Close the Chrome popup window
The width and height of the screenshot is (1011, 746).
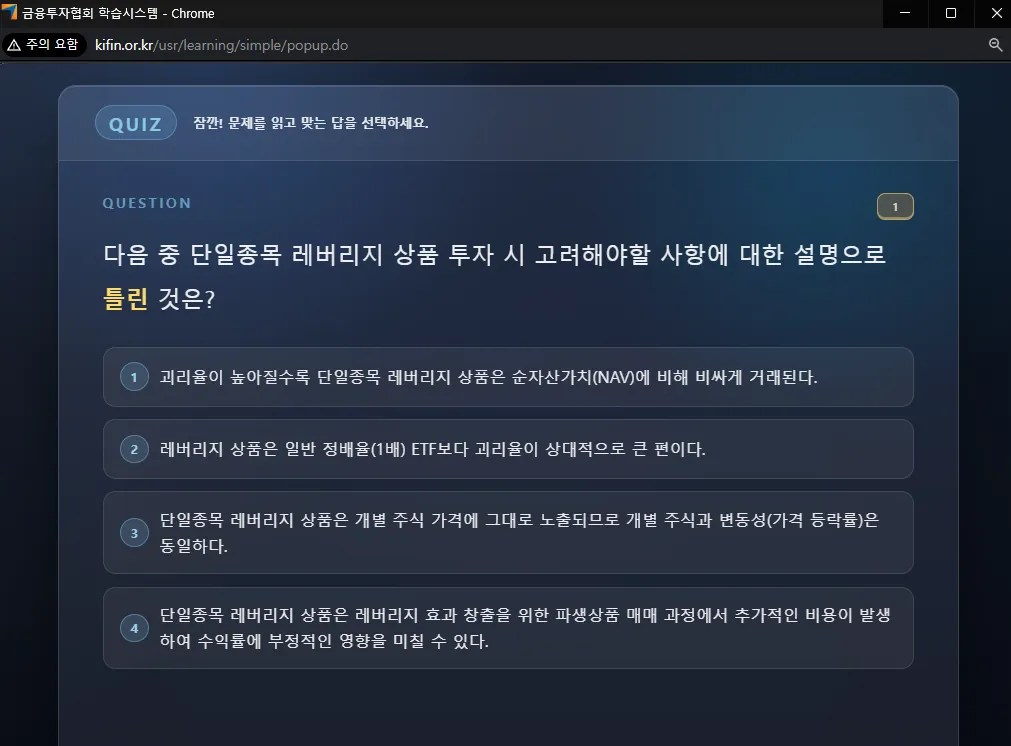coord(996,13)
